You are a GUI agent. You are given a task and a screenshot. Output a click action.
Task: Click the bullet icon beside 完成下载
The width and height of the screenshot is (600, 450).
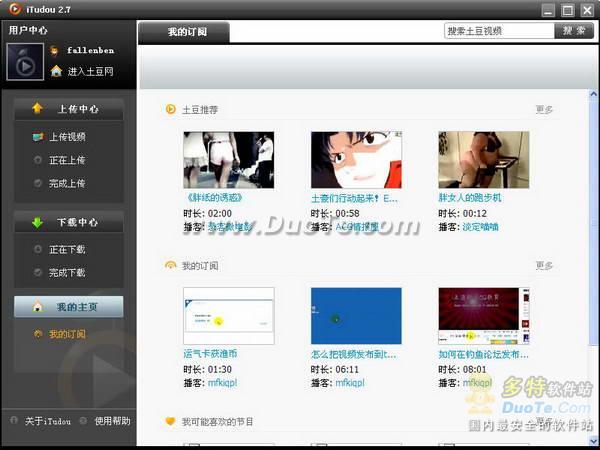(x=38, y=272)
